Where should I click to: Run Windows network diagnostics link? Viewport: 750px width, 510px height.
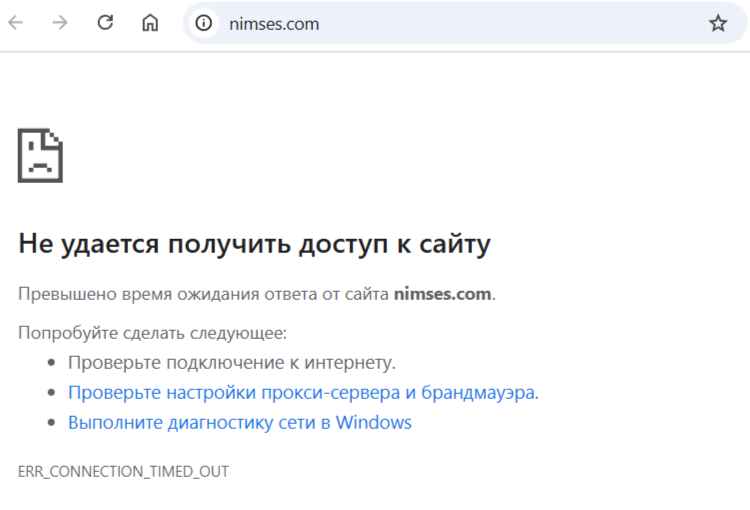(x=240, y=423)
